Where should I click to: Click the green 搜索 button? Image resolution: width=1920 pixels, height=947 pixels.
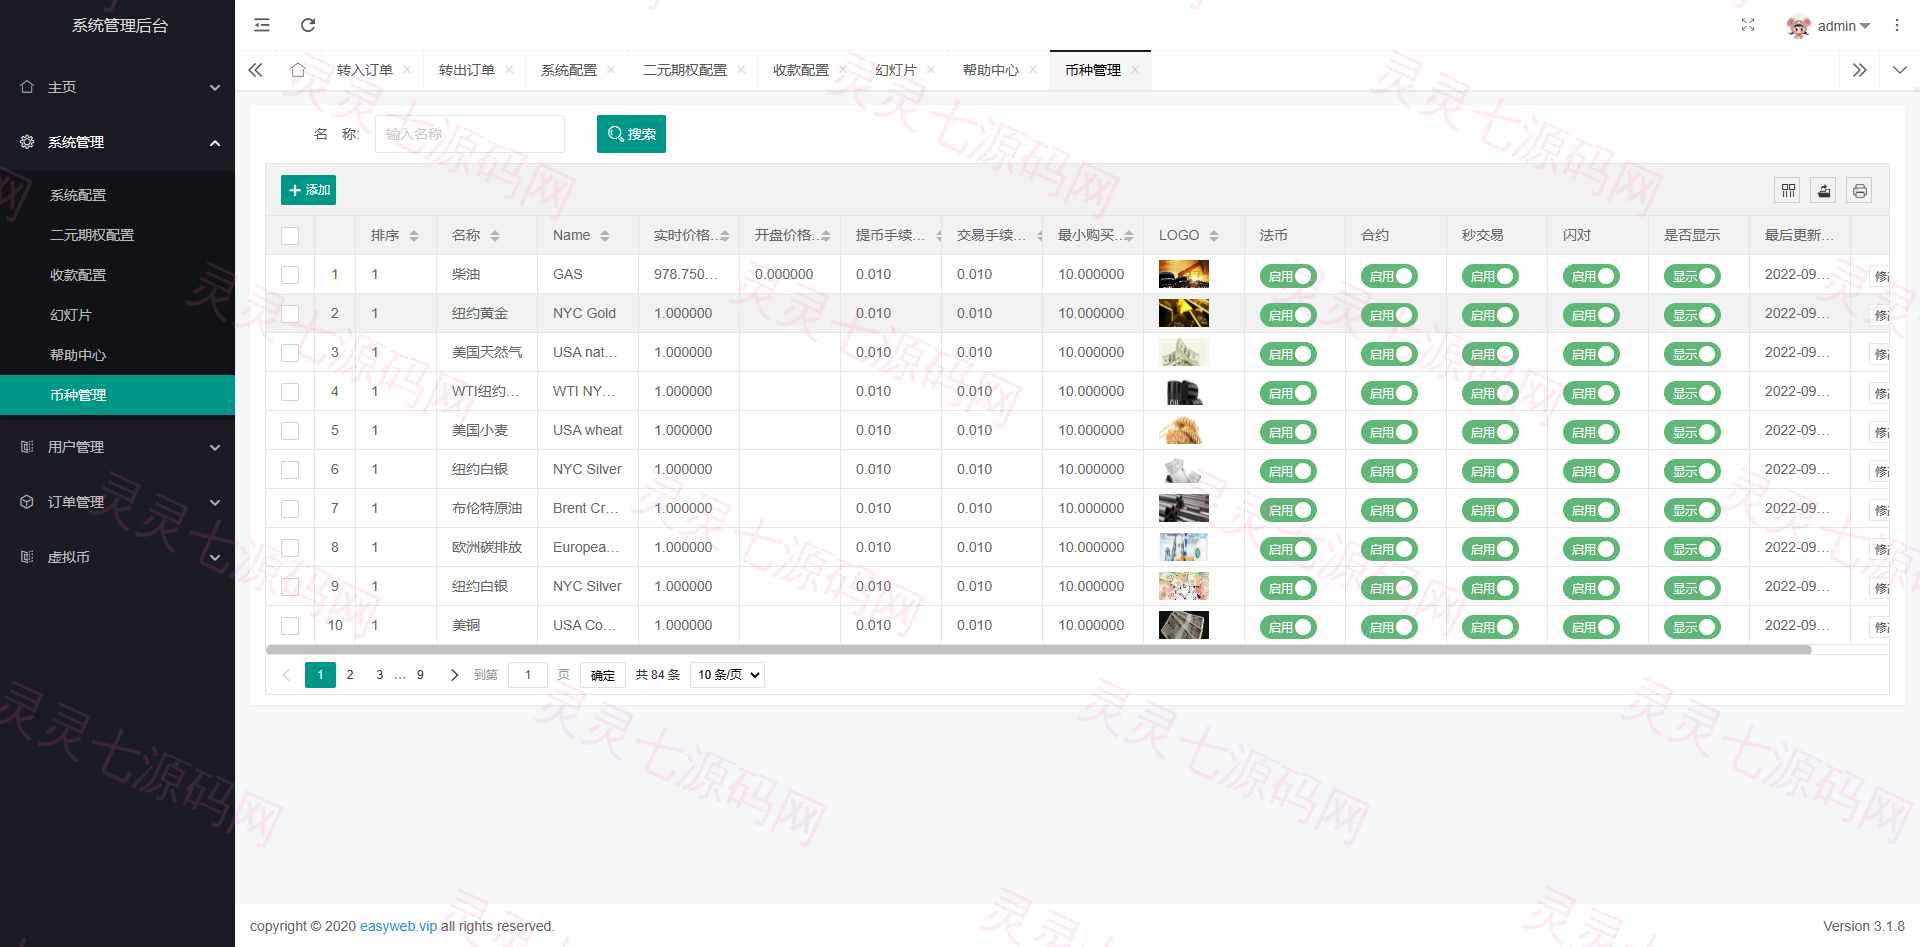coord(631,134)
